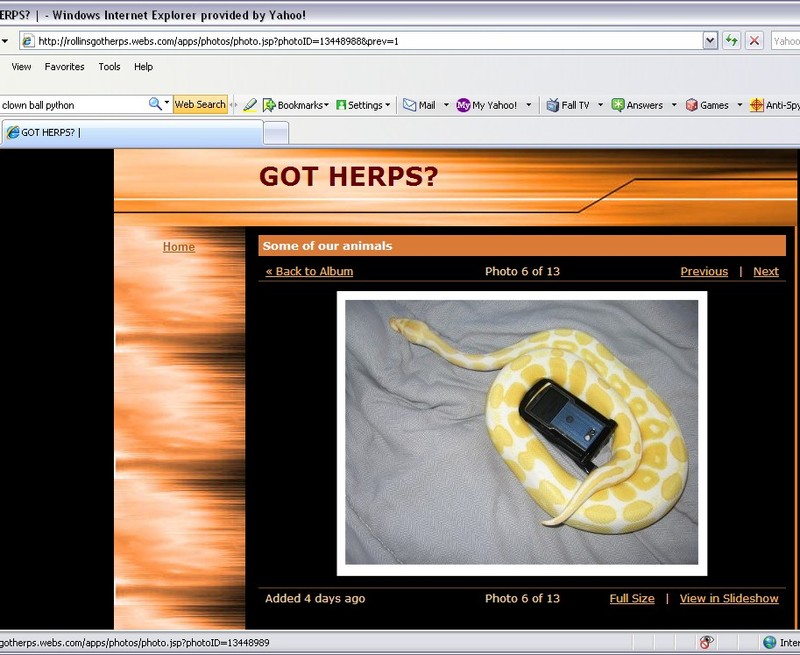Click the Games dice icon

click(691, 105)
